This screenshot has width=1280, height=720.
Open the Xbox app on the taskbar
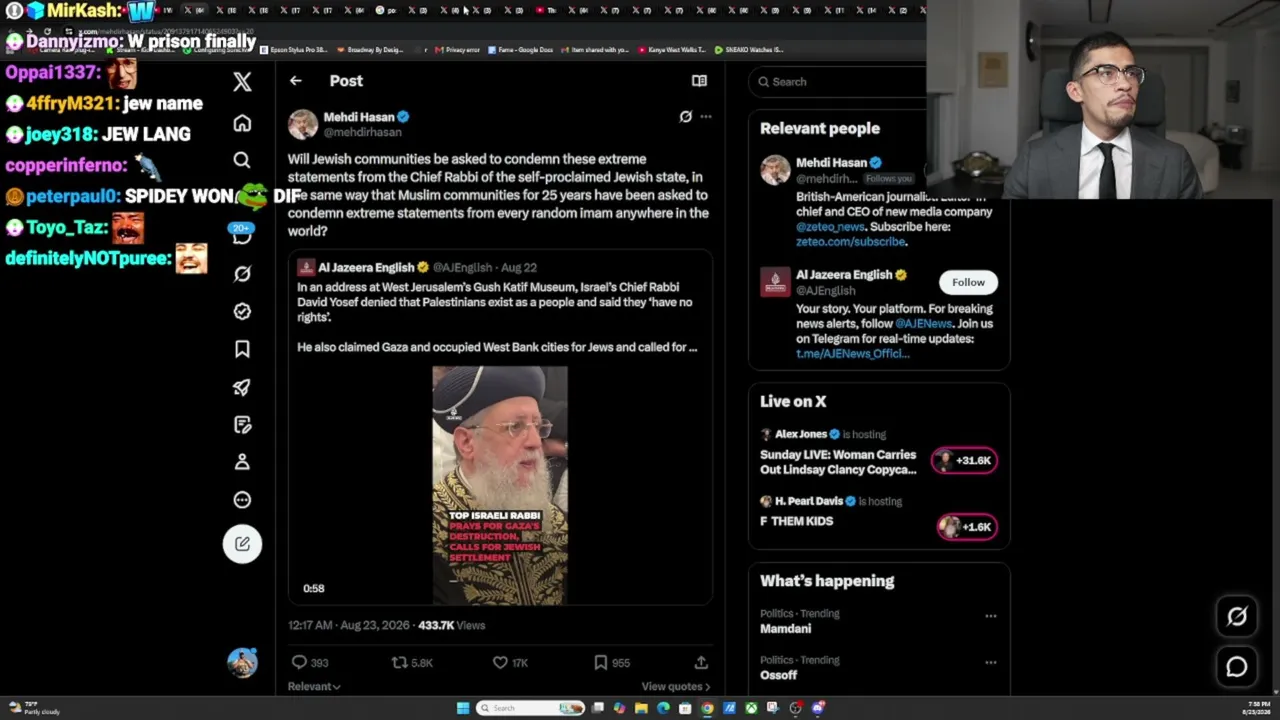pos(751,708)
